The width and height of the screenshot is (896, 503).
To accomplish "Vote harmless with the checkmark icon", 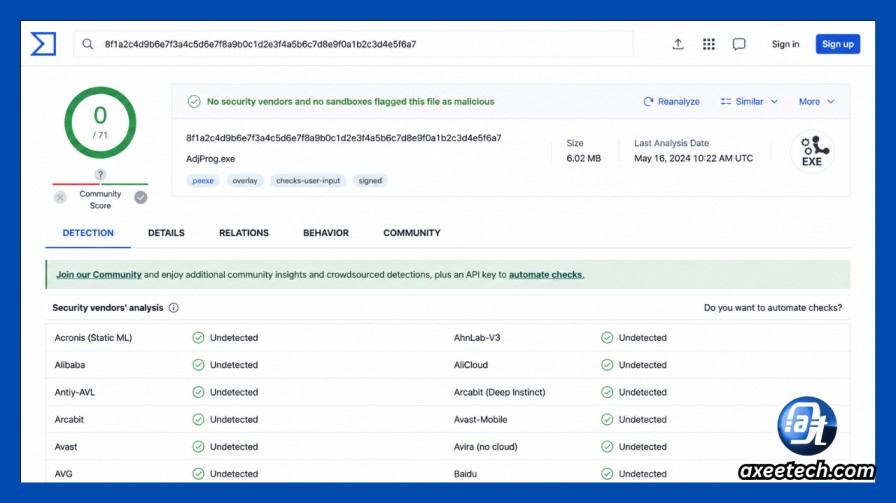I will pos(141,198).
